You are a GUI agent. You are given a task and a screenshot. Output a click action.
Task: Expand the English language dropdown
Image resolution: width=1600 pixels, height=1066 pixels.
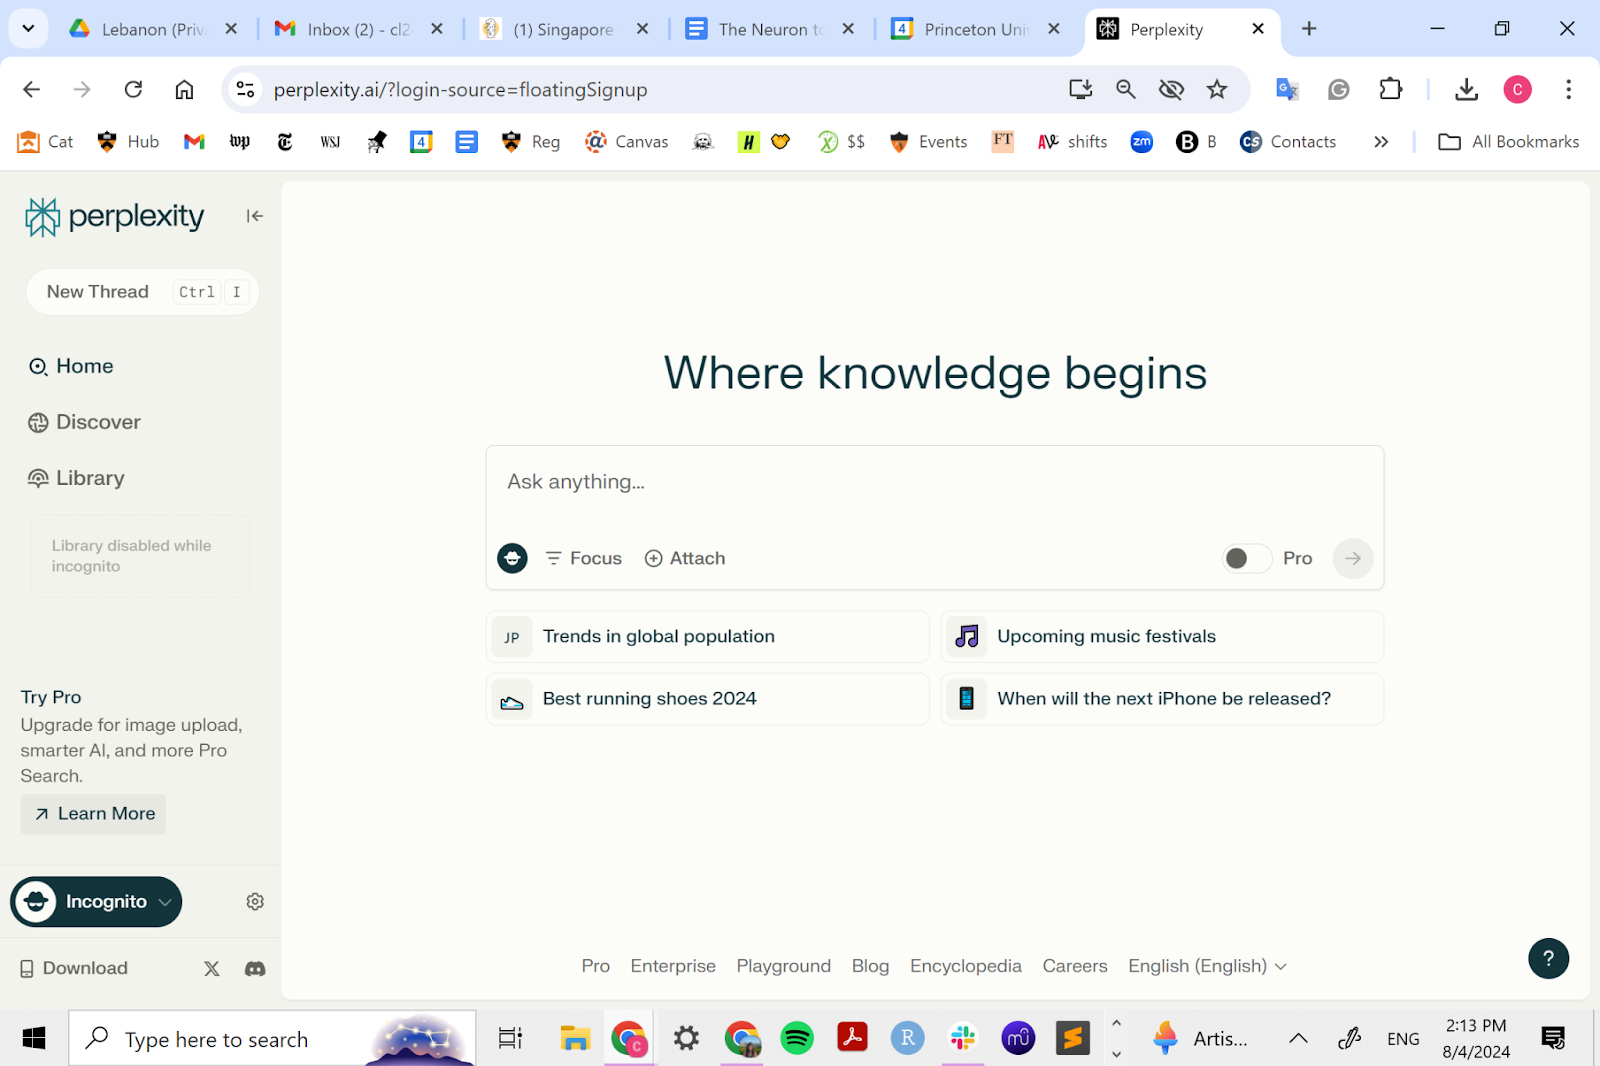(1207, 966)
